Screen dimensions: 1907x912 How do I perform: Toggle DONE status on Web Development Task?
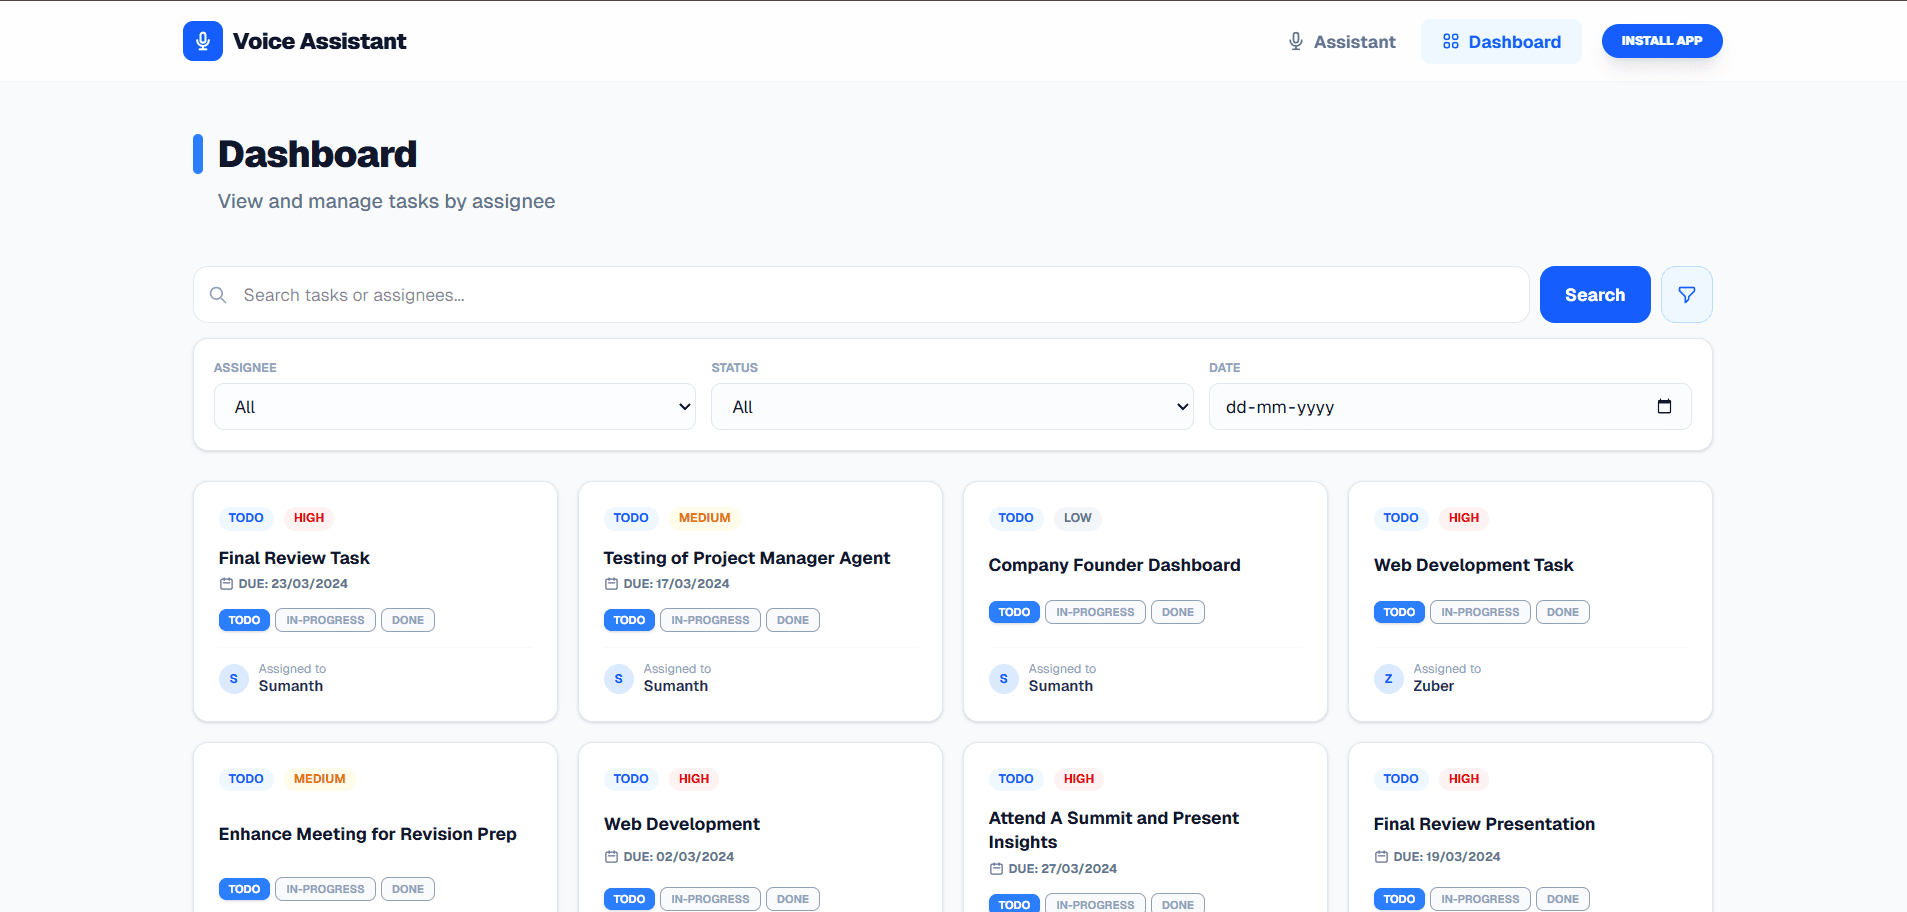pyautogui.click(x=1562, y=611)
